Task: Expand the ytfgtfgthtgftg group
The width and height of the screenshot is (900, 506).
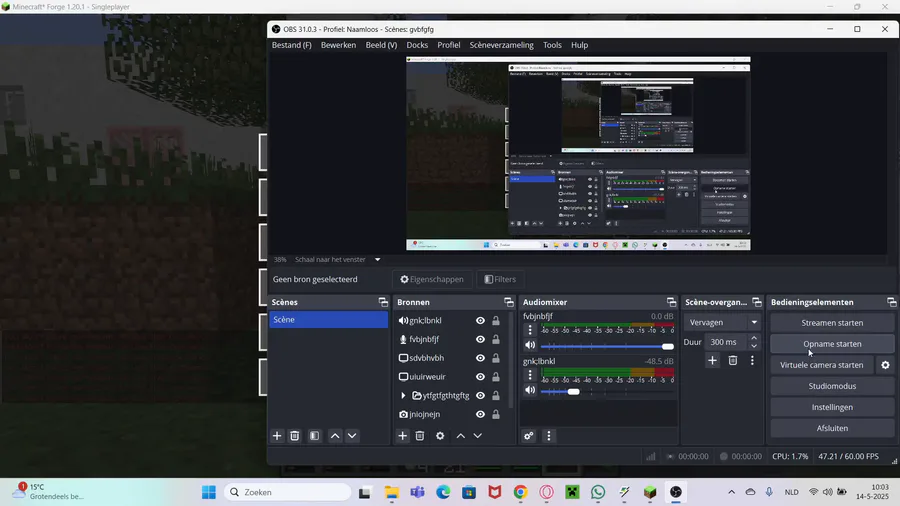Action: 403,396
